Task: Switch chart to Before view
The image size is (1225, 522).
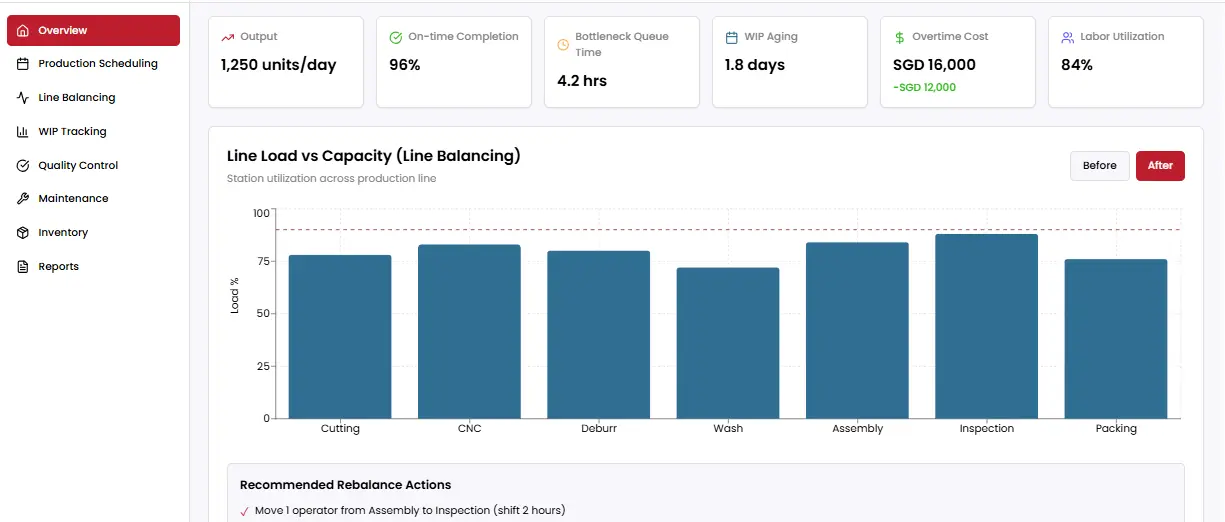Action: coord(1099,166)
